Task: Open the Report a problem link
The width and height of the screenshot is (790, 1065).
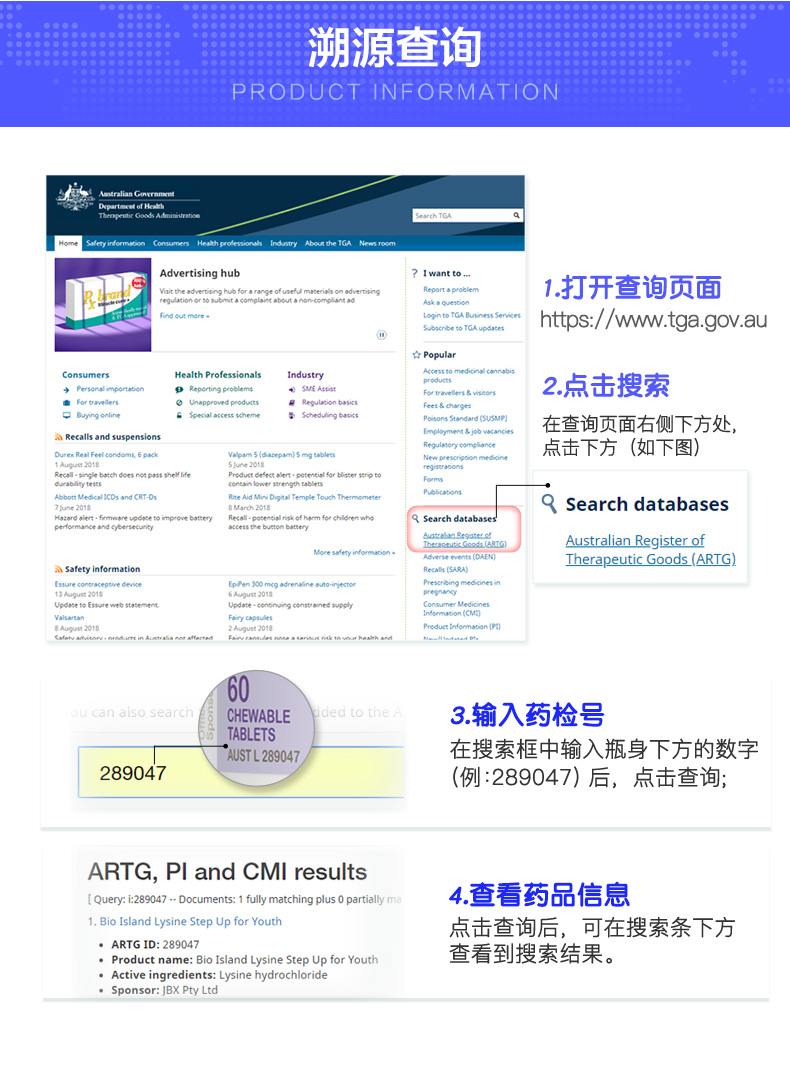Action: [451, 289]
